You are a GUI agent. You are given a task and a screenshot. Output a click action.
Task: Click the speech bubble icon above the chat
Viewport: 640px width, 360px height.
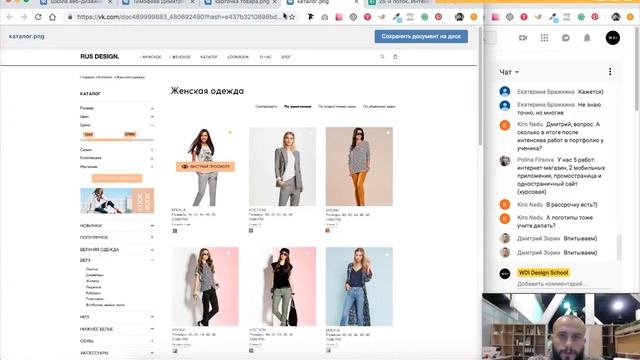point(566,38)
